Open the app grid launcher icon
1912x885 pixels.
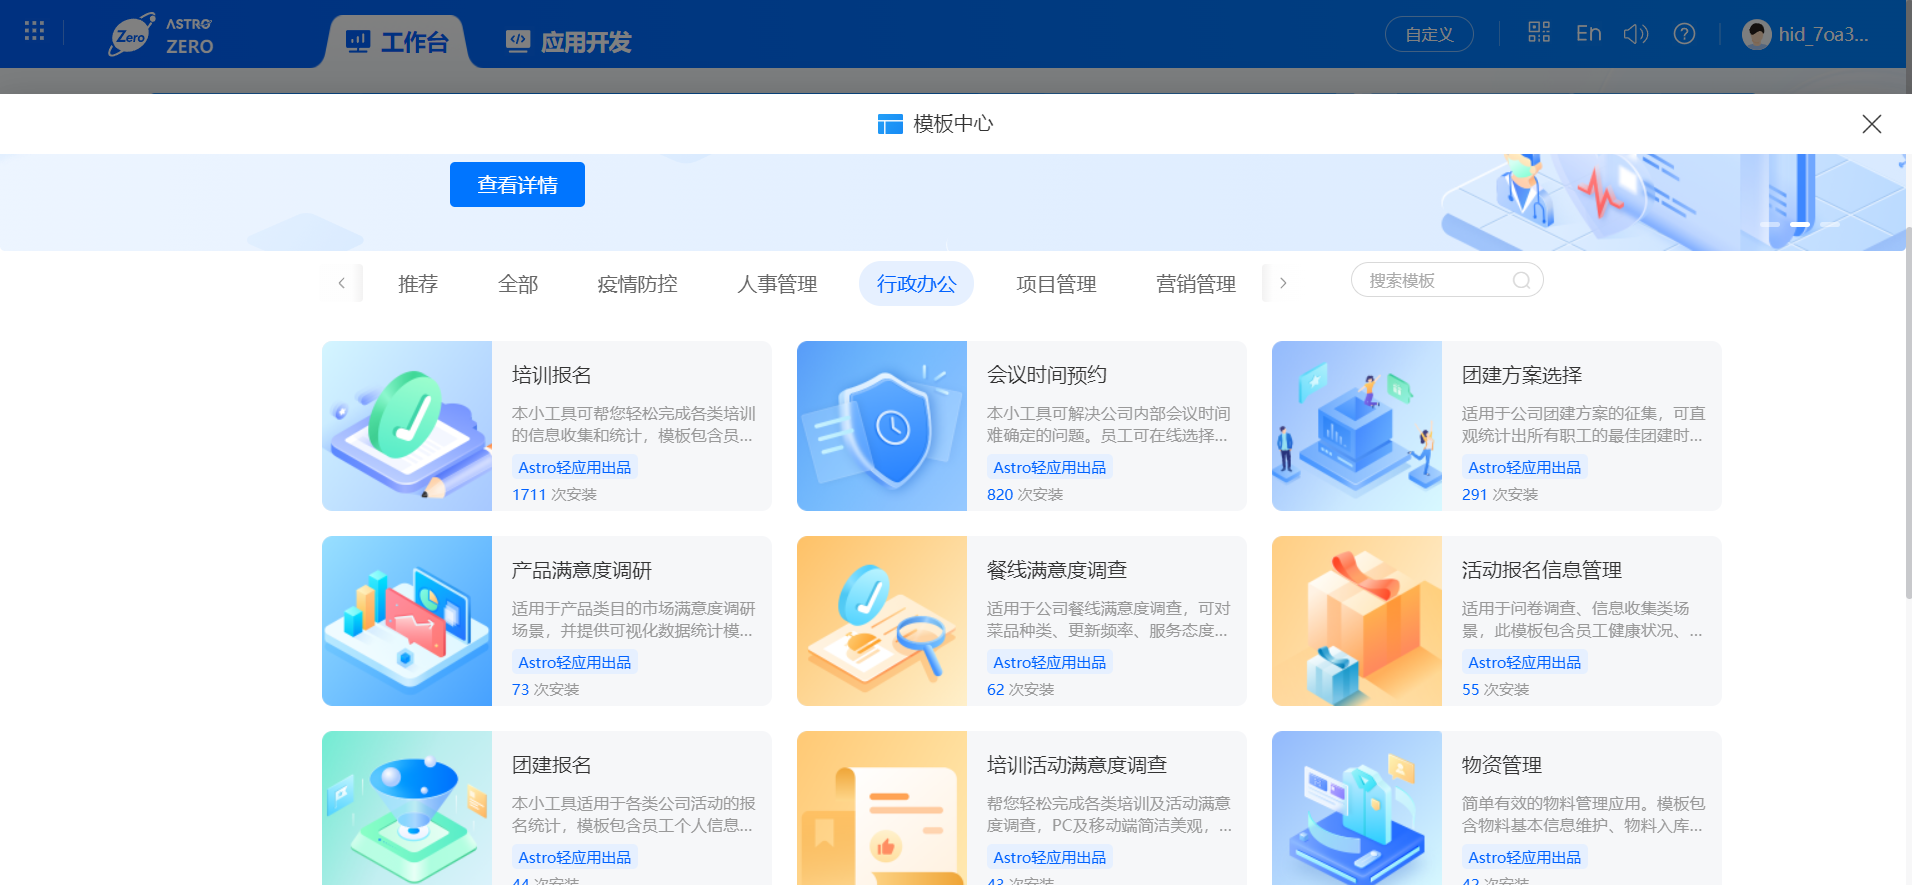pos(34,32)
